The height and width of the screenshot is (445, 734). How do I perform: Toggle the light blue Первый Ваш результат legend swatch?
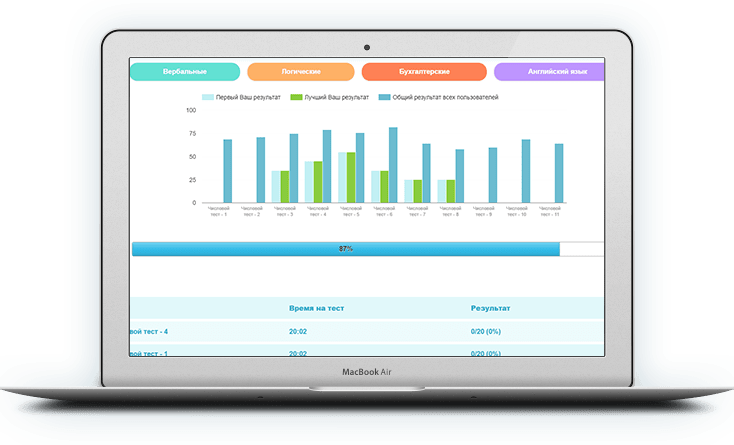click(x=208, y=97)
